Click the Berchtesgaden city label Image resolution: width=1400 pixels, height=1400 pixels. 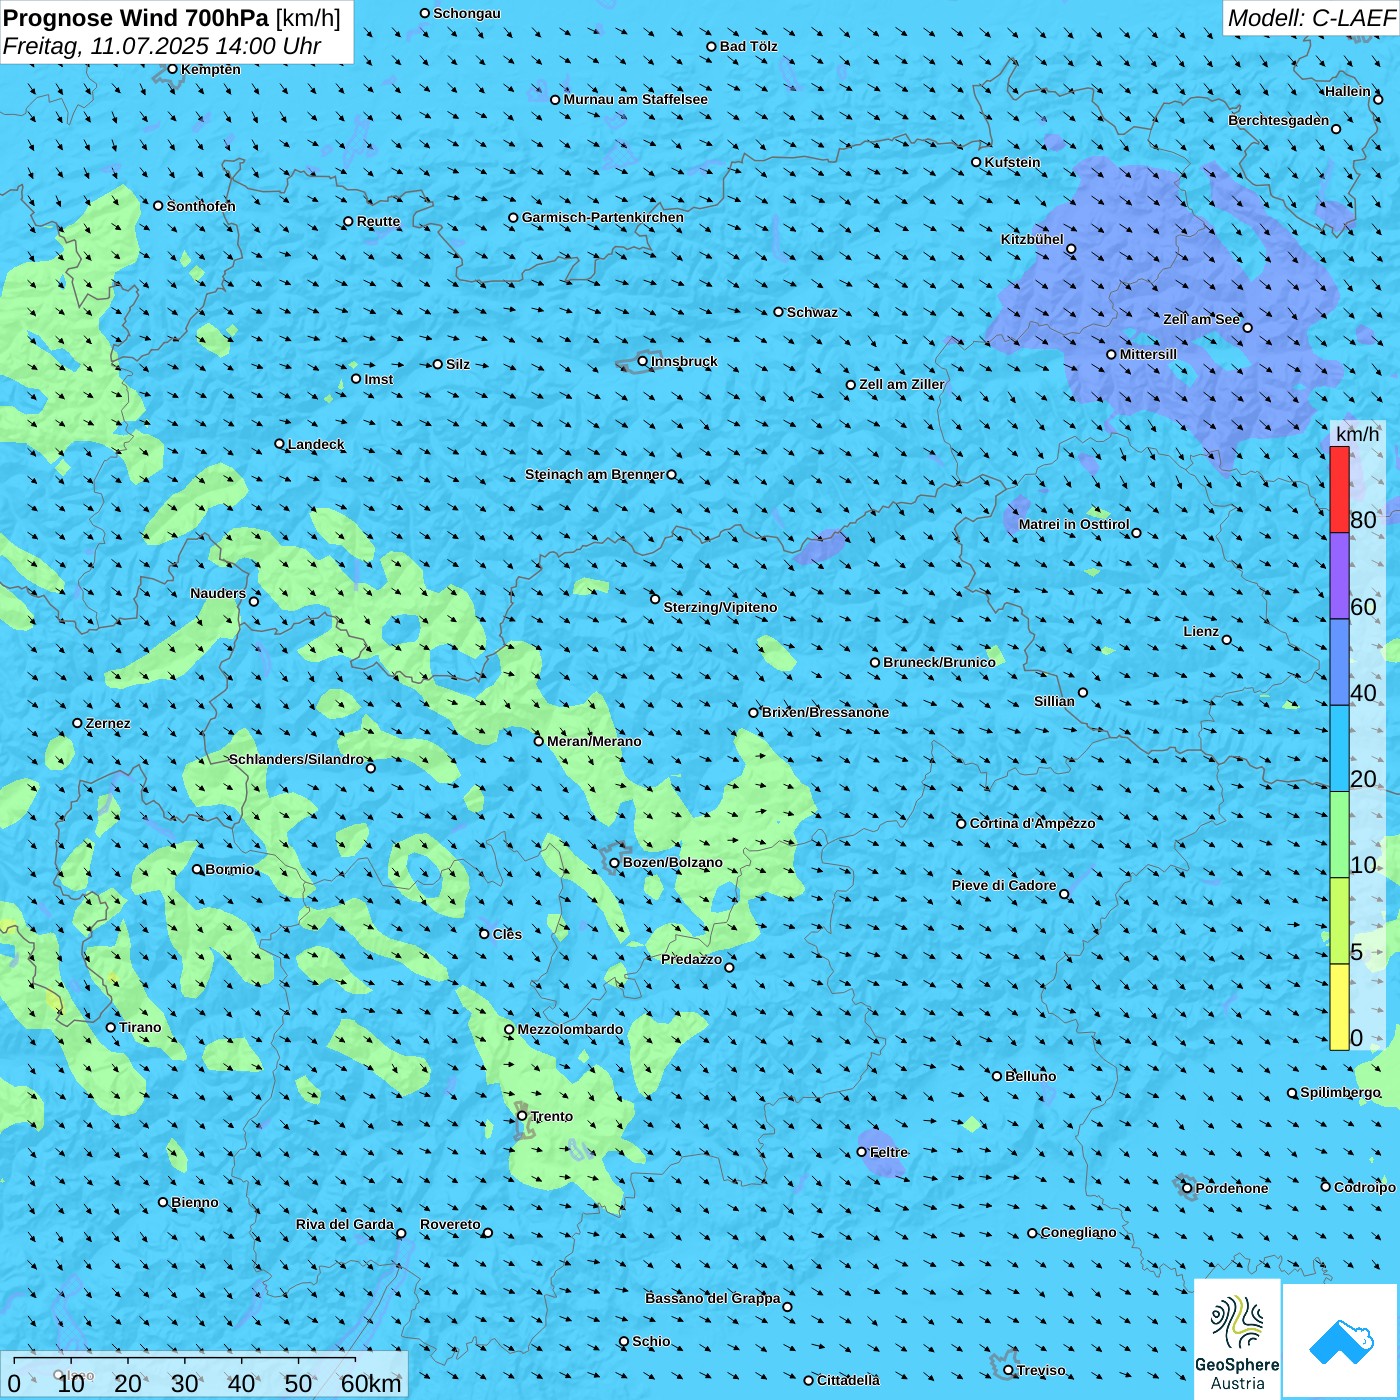[x=1279, y=120]
